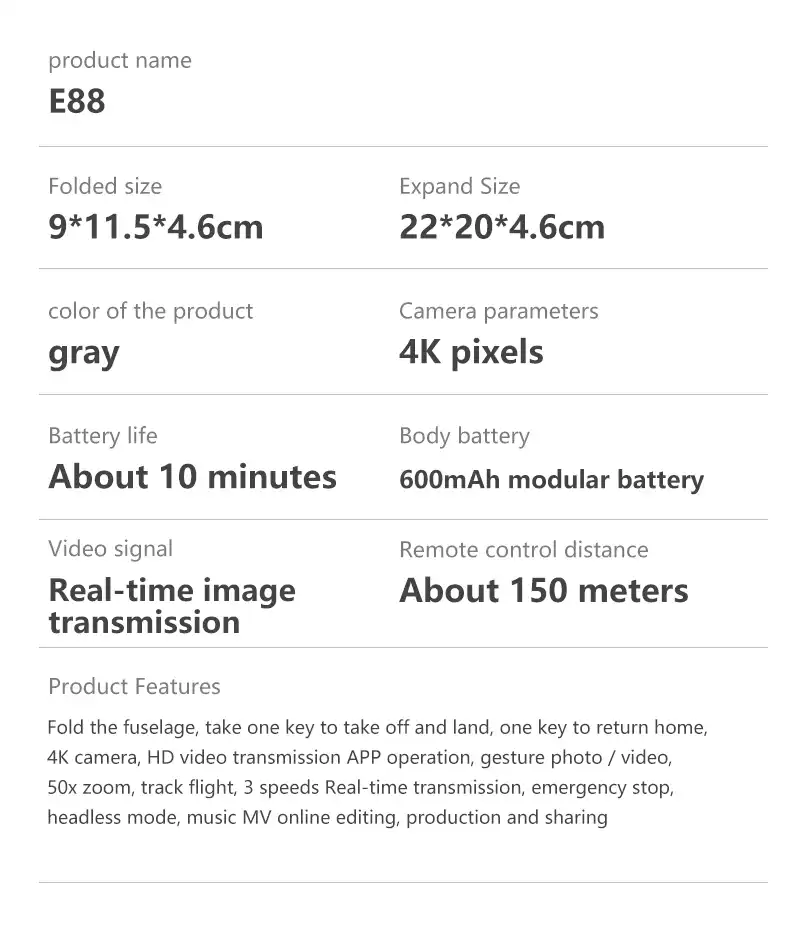
Task: Click the Camera parameters label
Action: tap(499, 312)
